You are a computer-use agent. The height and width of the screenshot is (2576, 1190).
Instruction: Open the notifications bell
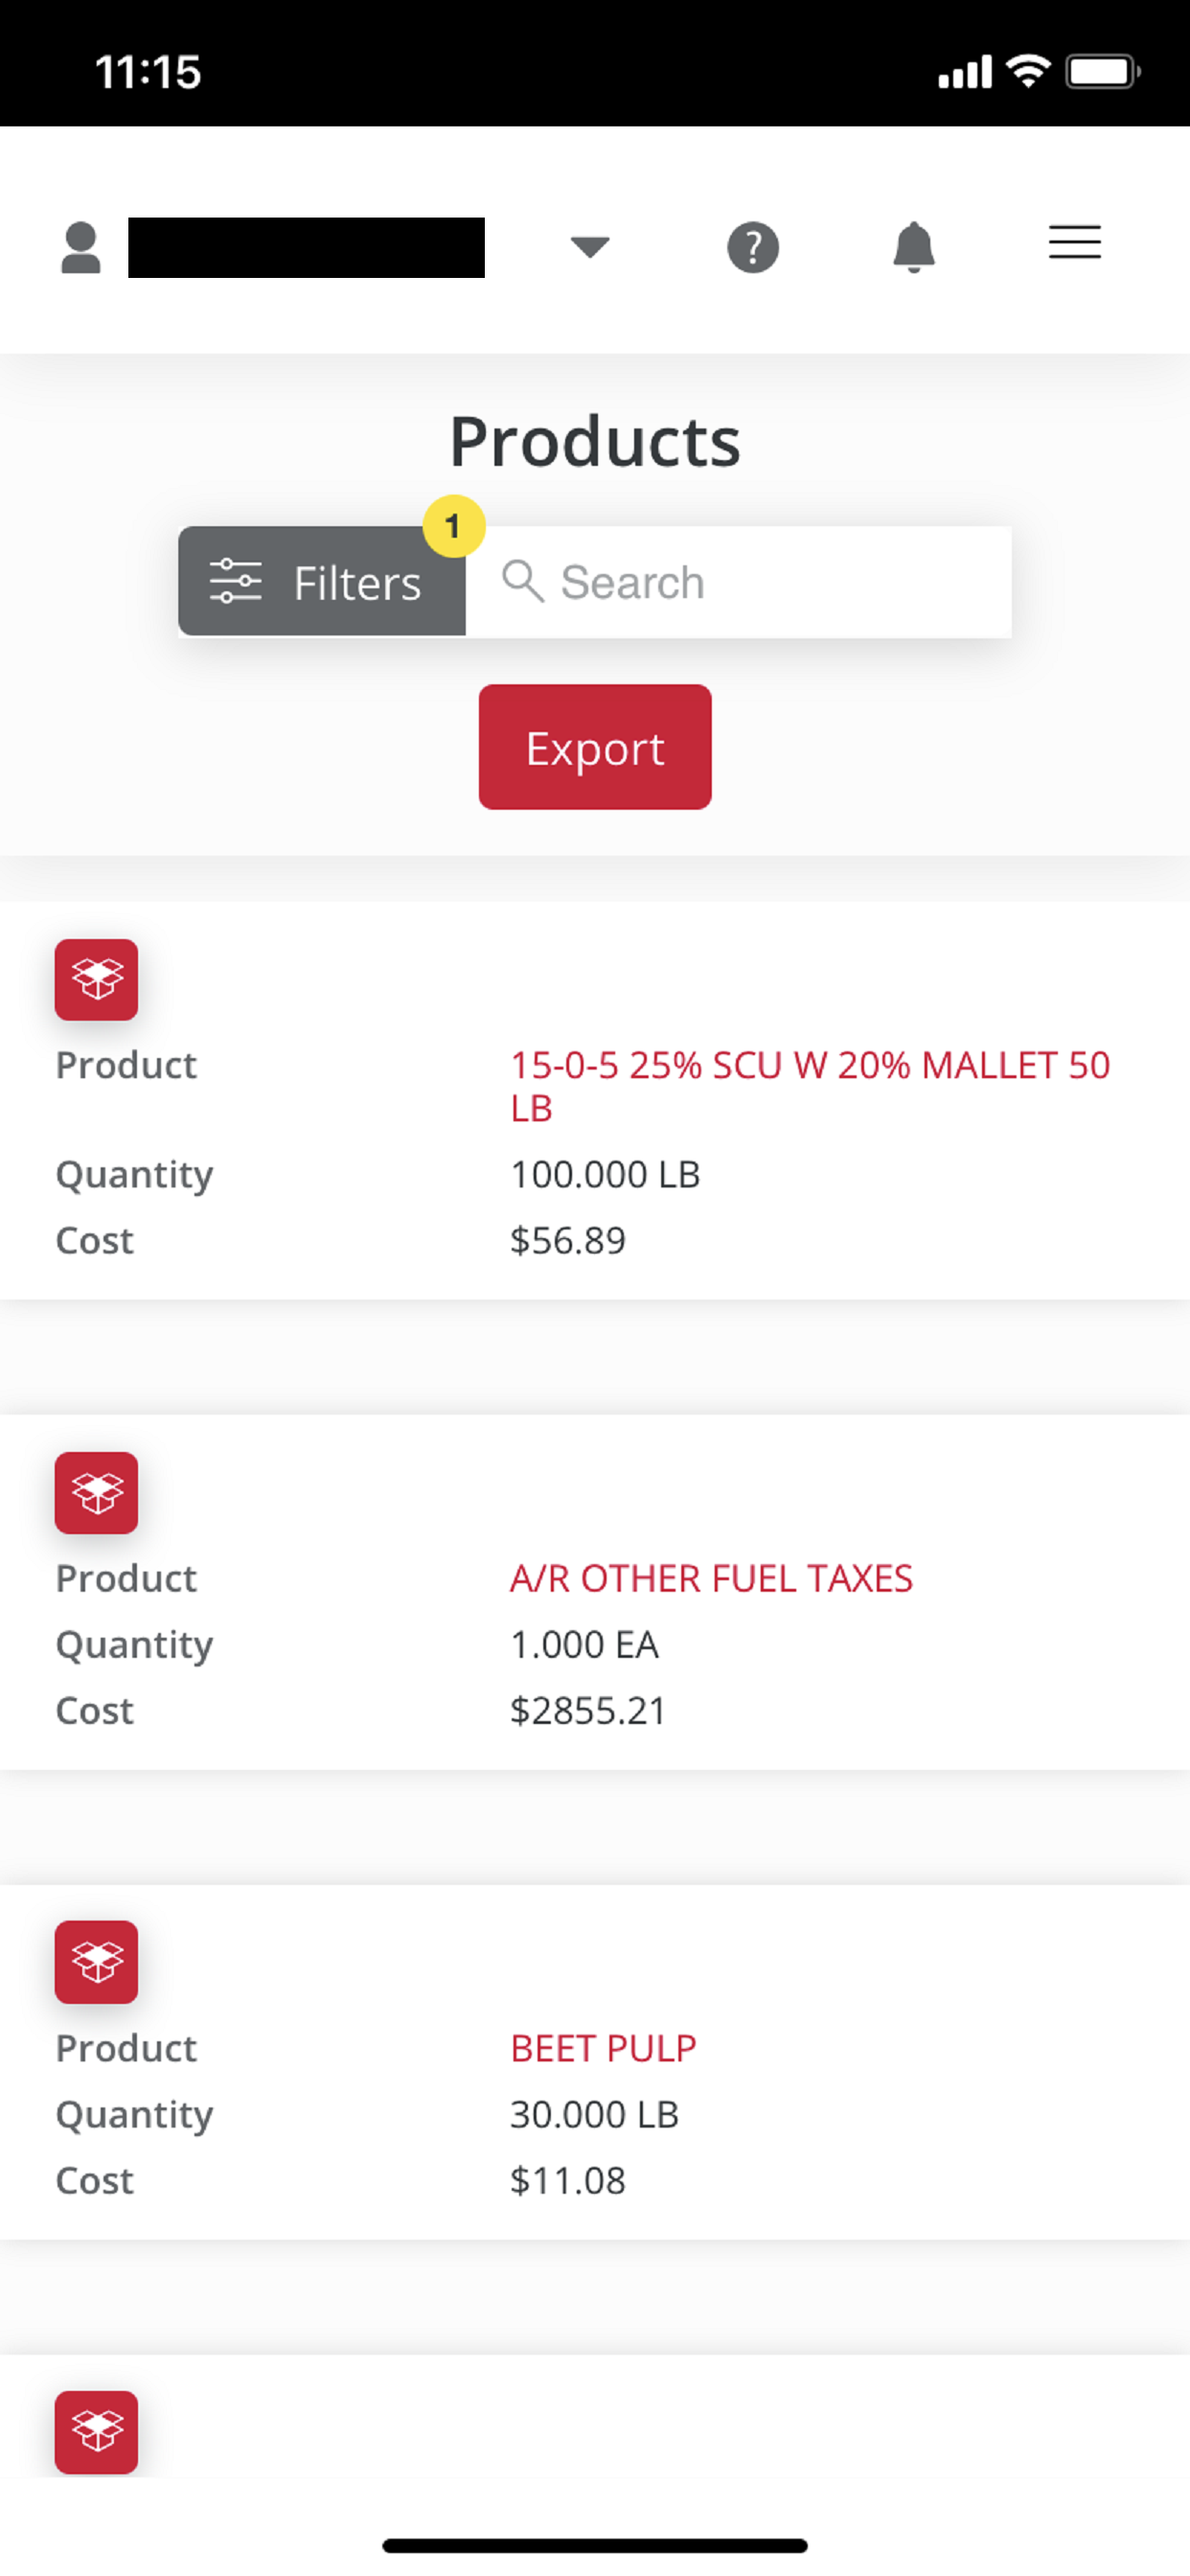(x=913, y=247)
